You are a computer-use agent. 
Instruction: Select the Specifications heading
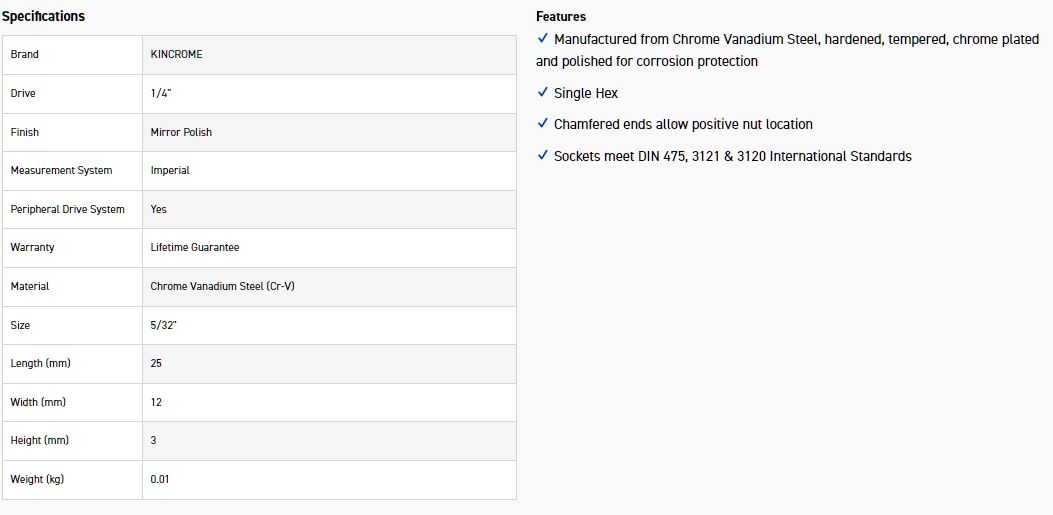(43, 16)
